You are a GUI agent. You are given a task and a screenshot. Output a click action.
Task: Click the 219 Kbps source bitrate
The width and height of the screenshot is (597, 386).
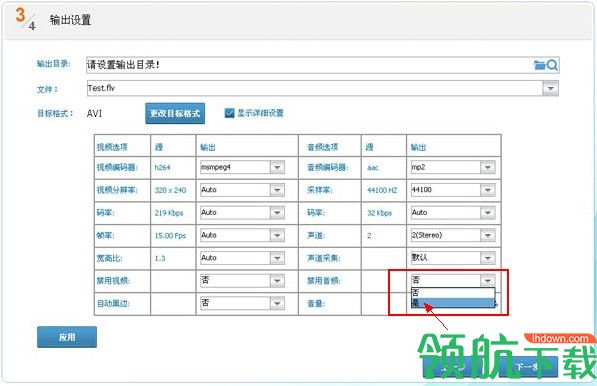click(169, 213)
